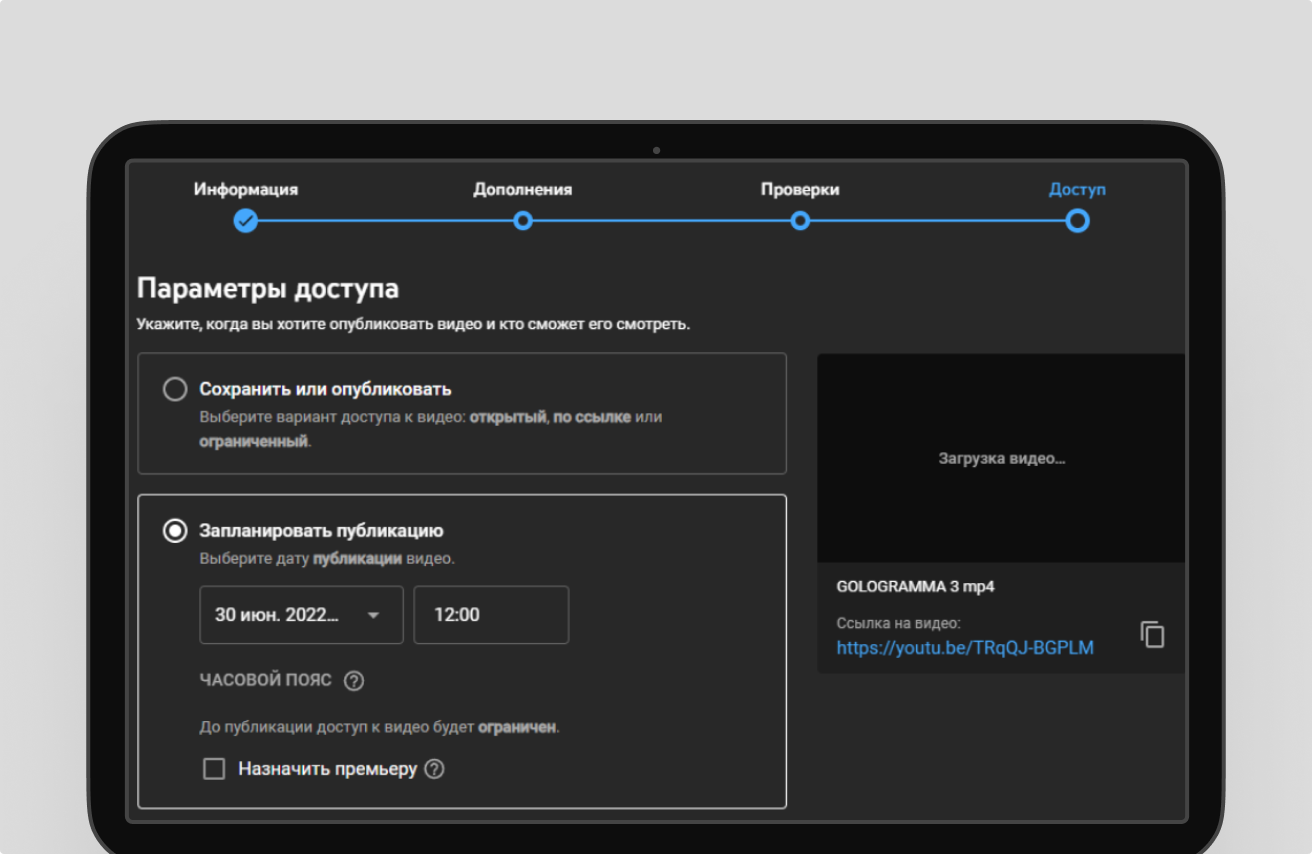This screenshot has height=854, width=1312.
Task: Click the Ссылка на видео label
Action: (x=898, y=623)
